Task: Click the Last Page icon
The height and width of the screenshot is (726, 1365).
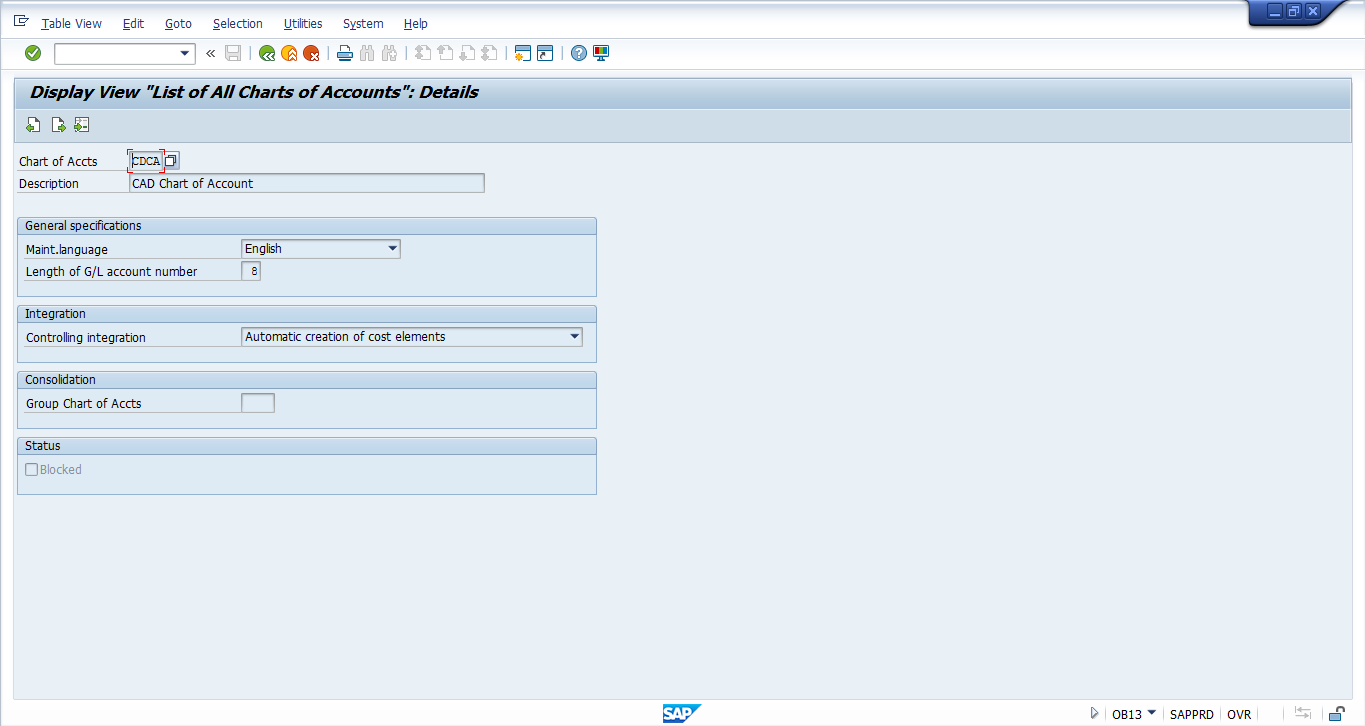Action: (489, 53)
